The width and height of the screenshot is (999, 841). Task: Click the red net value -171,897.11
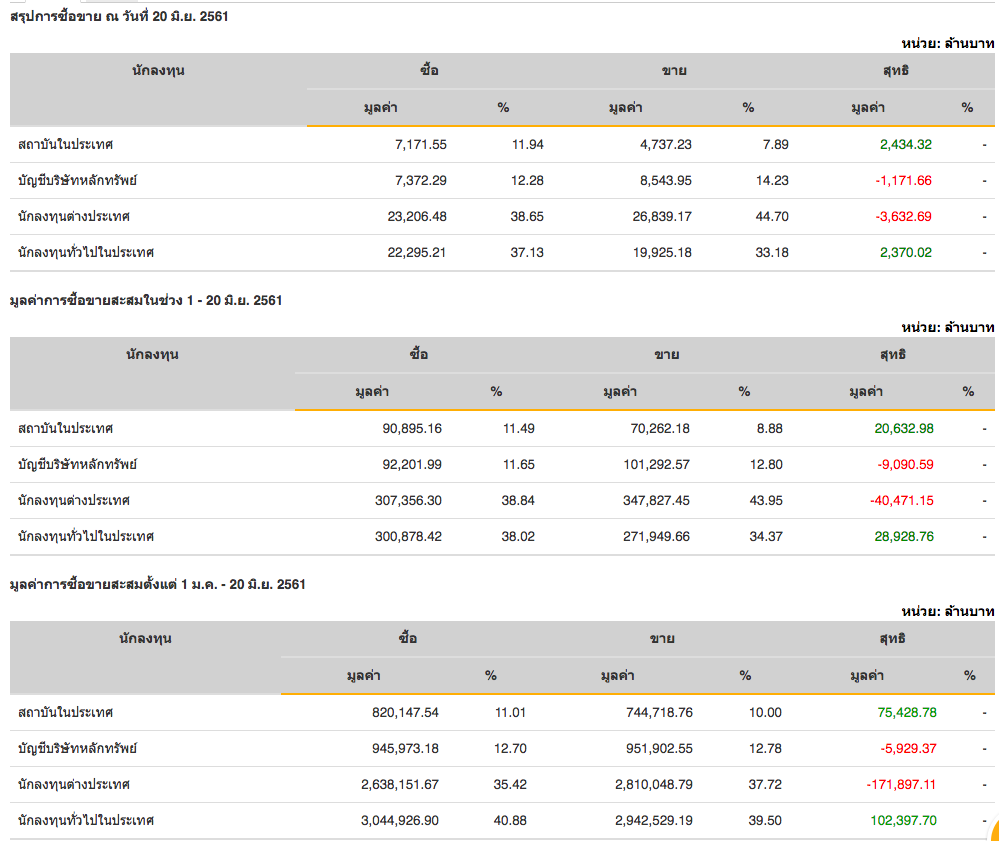901,784
